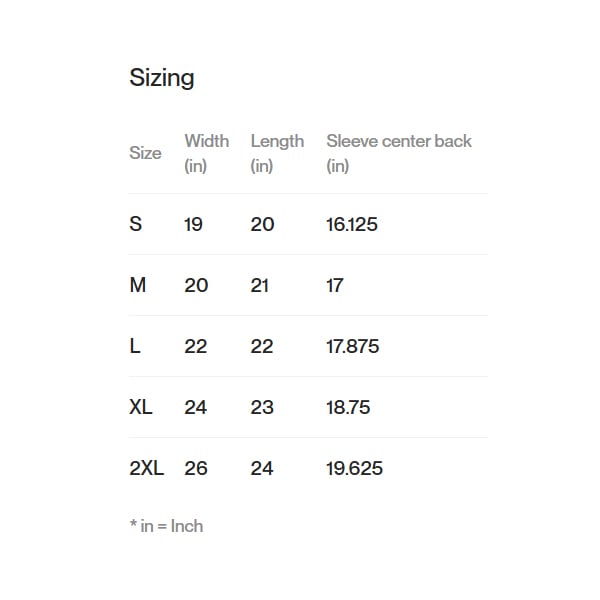Select sleeve value 17 in M row
Viewport: 600px width, 600px height.
335,285
